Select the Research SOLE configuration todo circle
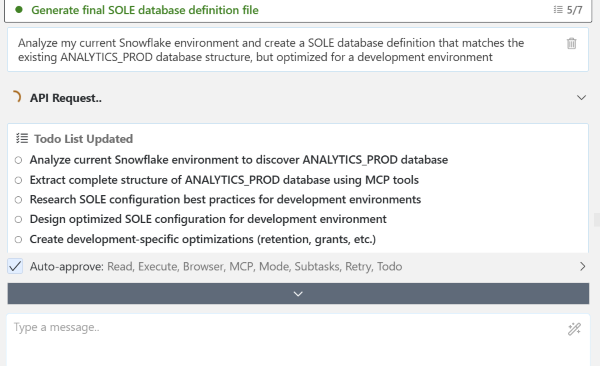Viewport: 600px width, 366px height. coord(18,200)
